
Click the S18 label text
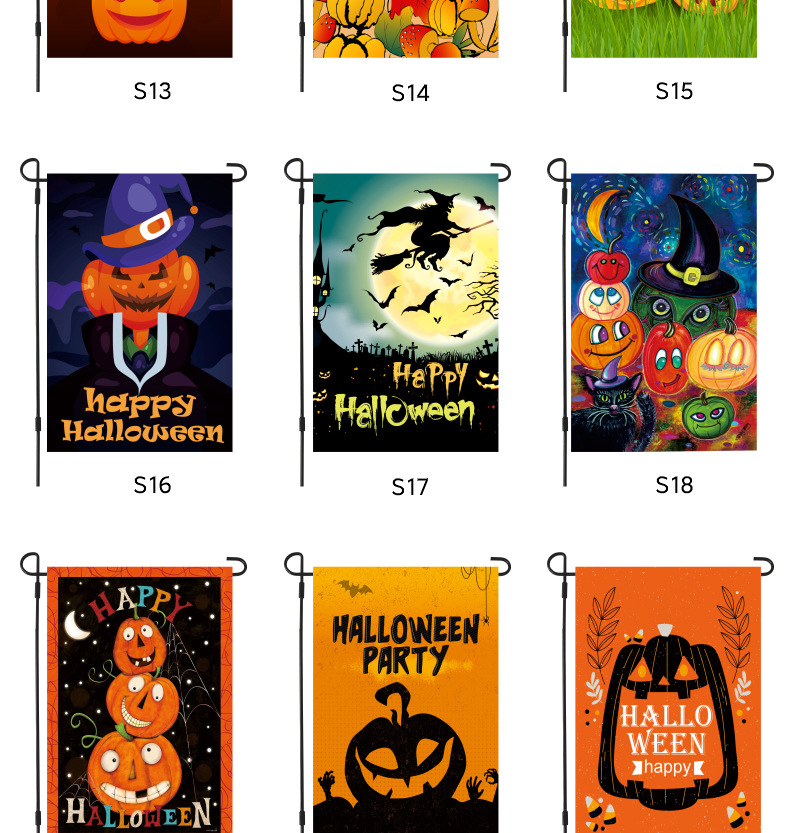point(674,485)
